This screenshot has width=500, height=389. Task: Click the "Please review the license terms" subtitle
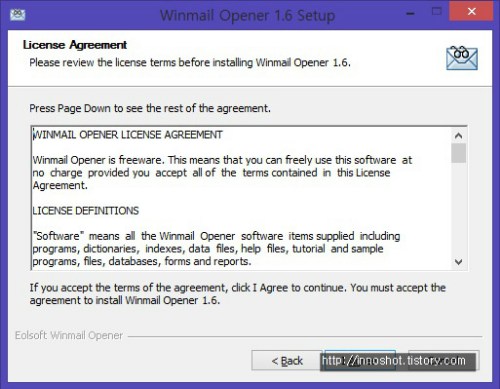190,62
